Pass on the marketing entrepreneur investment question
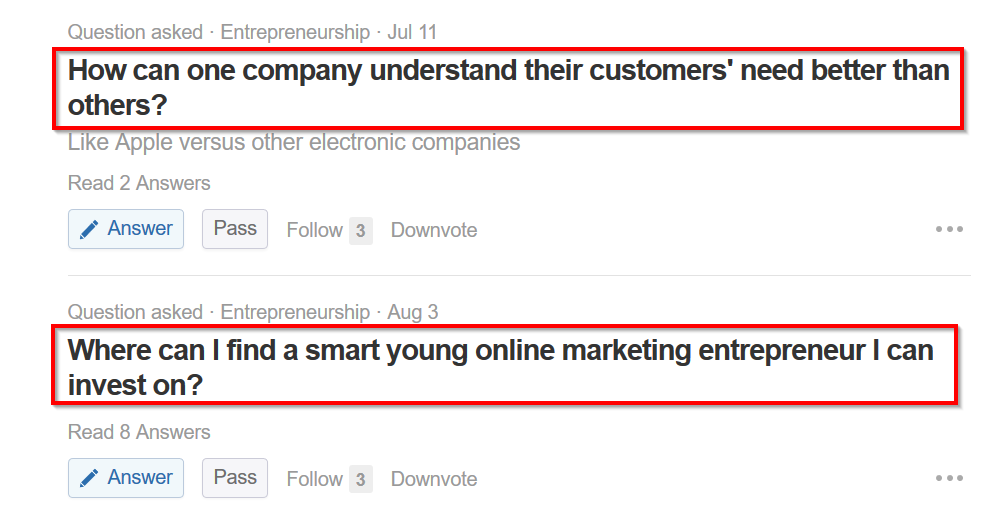 235,477
